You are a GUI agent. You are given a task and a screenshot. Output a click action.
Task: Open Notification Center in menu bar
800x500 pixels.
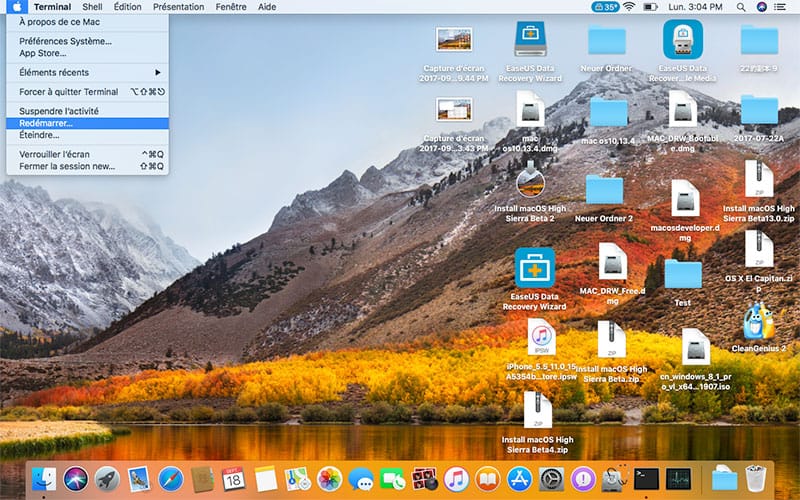pyautogui.click(x=780, y=7)
